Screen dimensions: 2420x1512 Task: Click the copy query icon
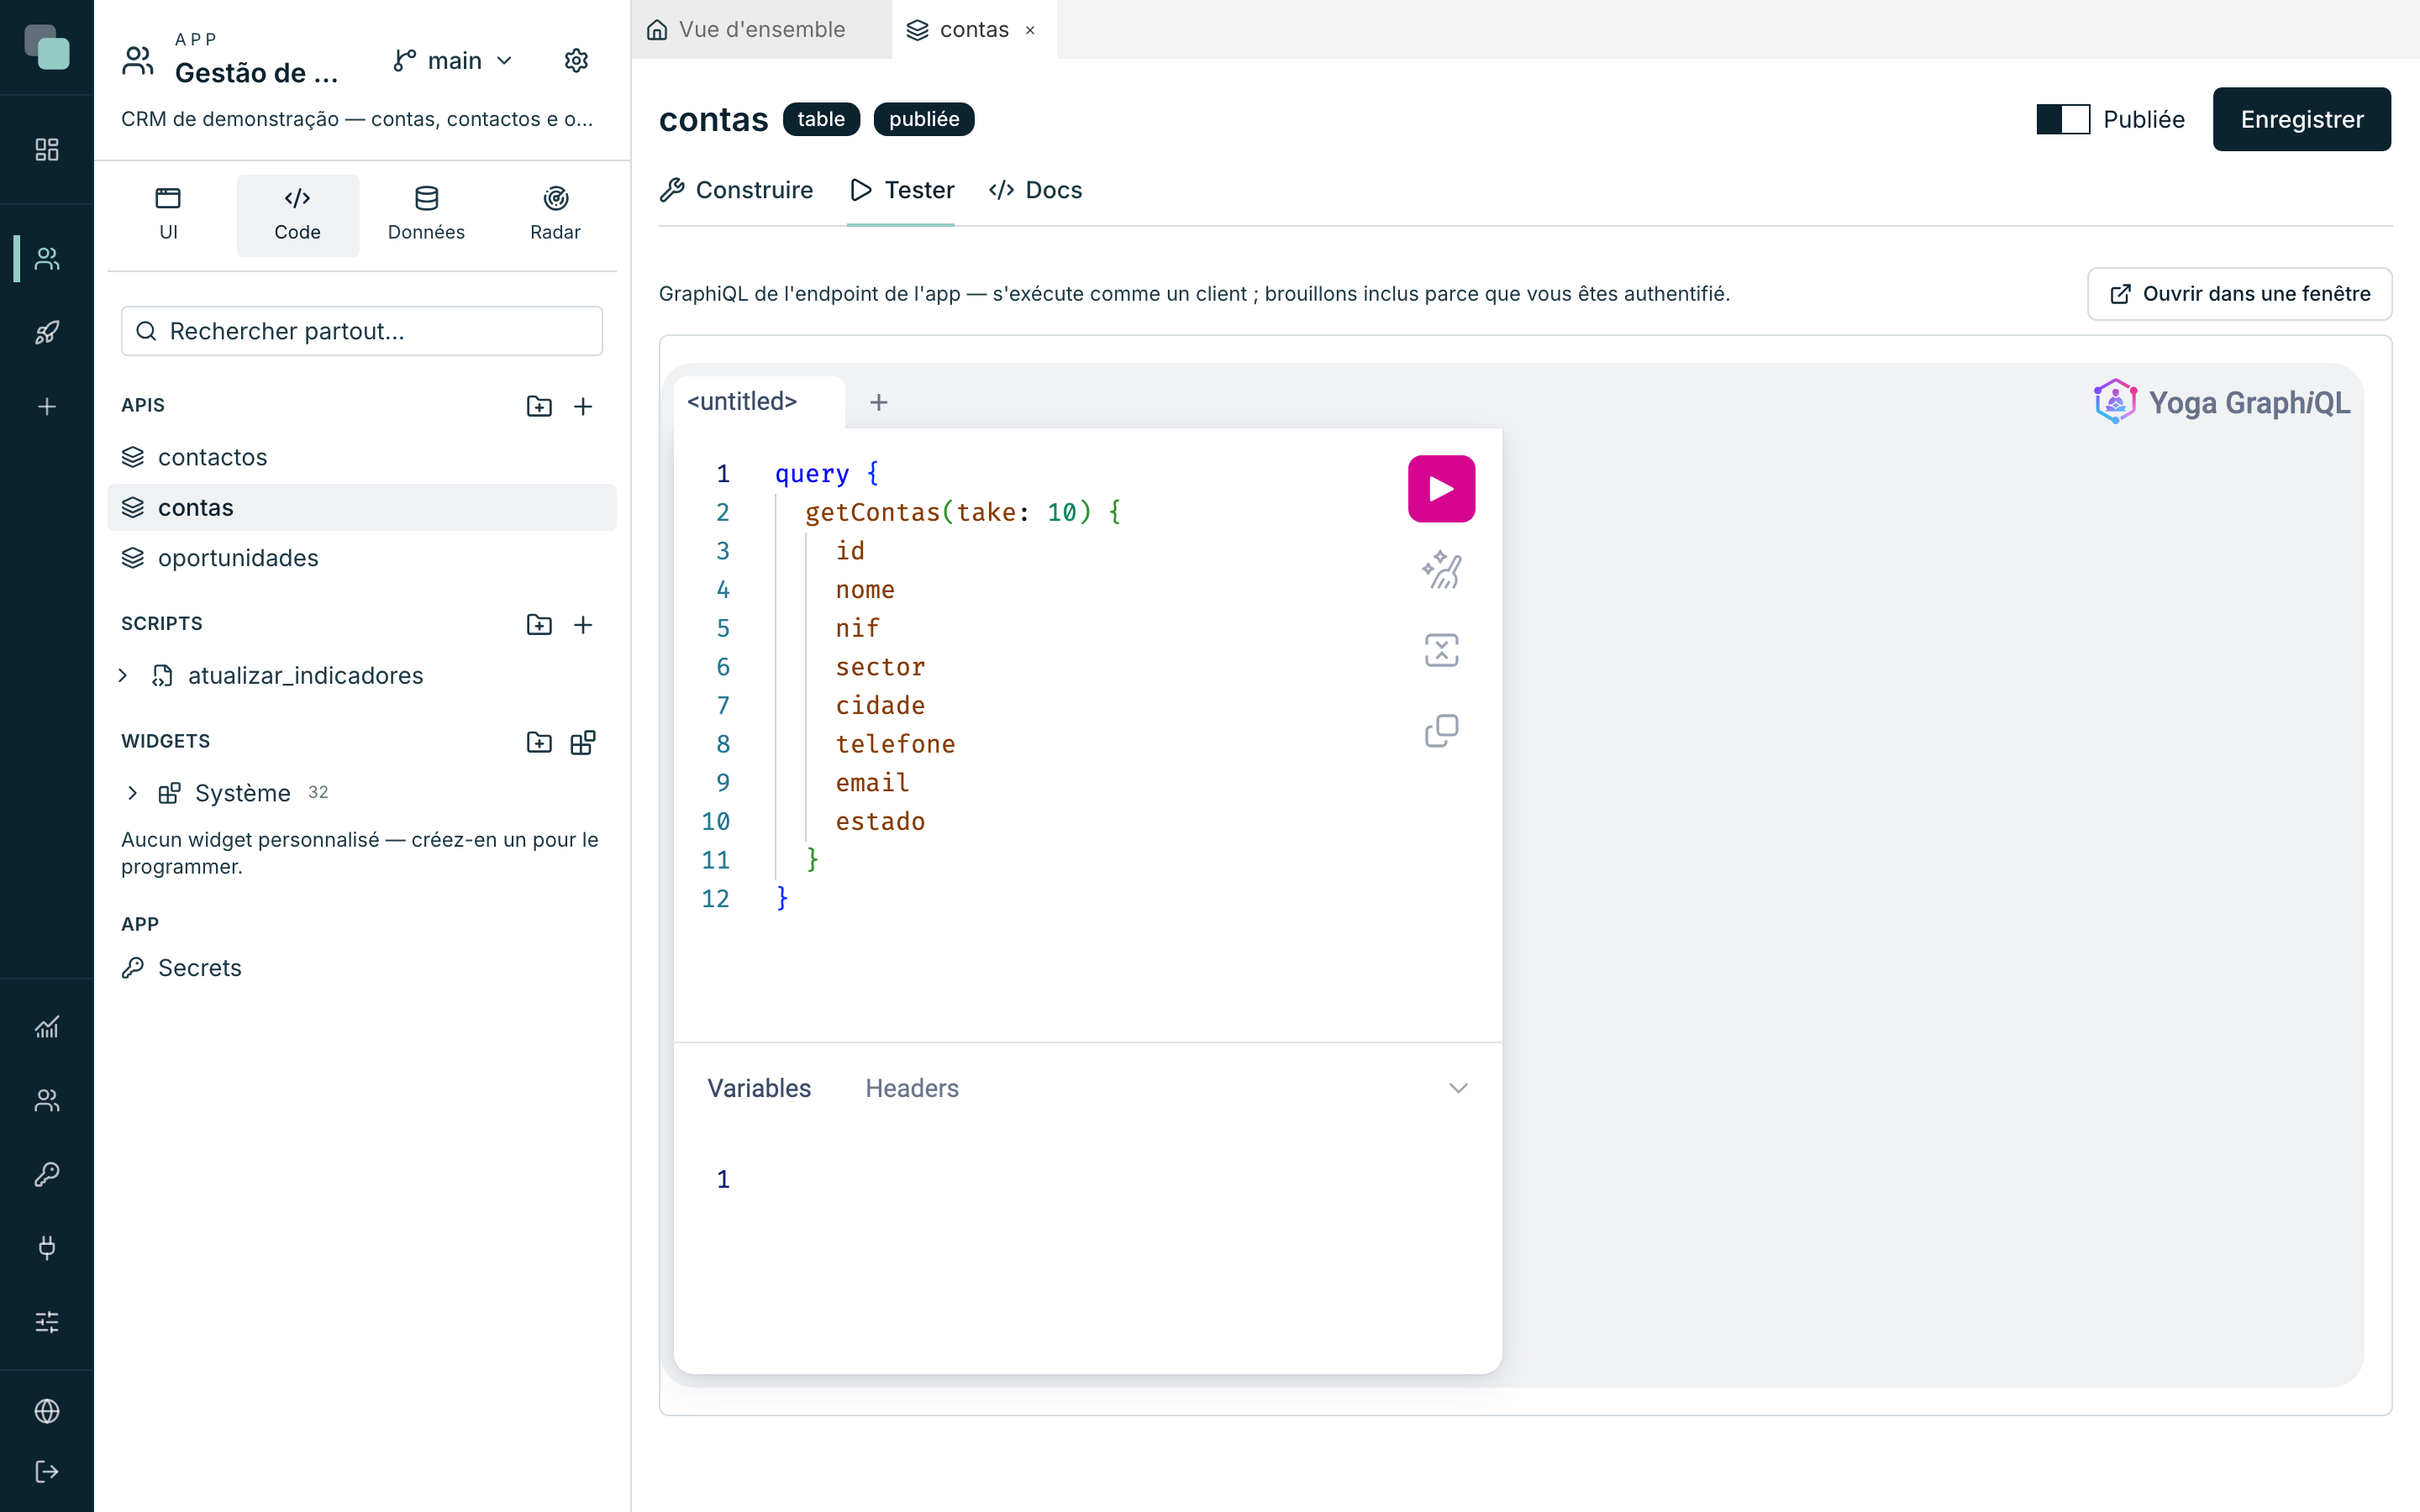(1441, 730)
